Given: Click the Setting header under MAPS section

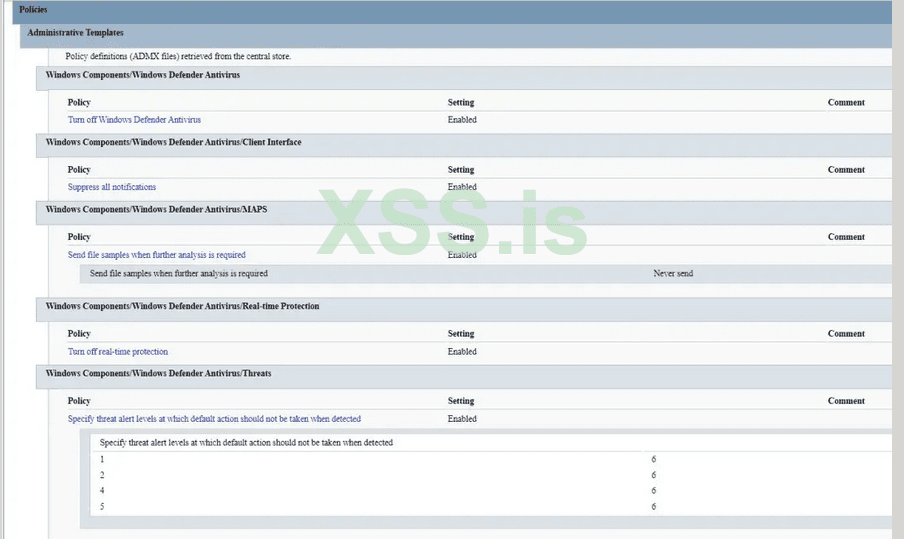Looking at the screenshot, I should point(461,237).
